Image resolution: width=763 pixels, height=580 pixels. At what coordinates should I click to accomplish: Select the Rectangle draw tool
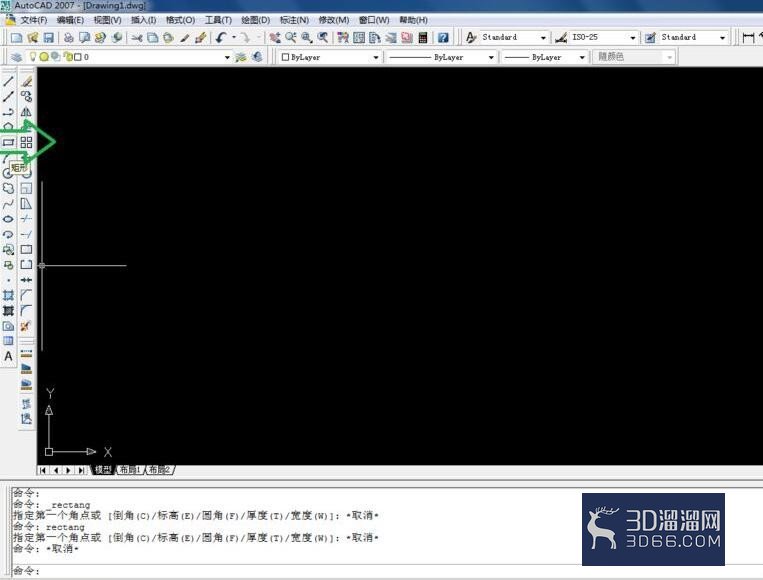[x=8, y=142]
